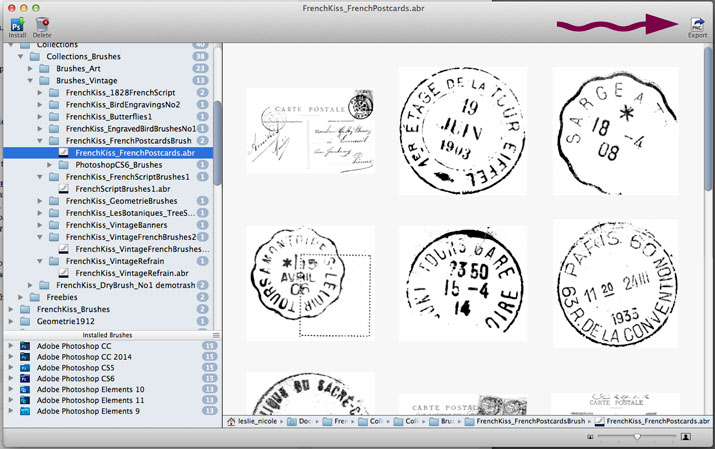The width and height of the screenshot is (715, 449).
Task: Click the Adobe Photoshop CS5 icon
Action: (x=25, y=368)
